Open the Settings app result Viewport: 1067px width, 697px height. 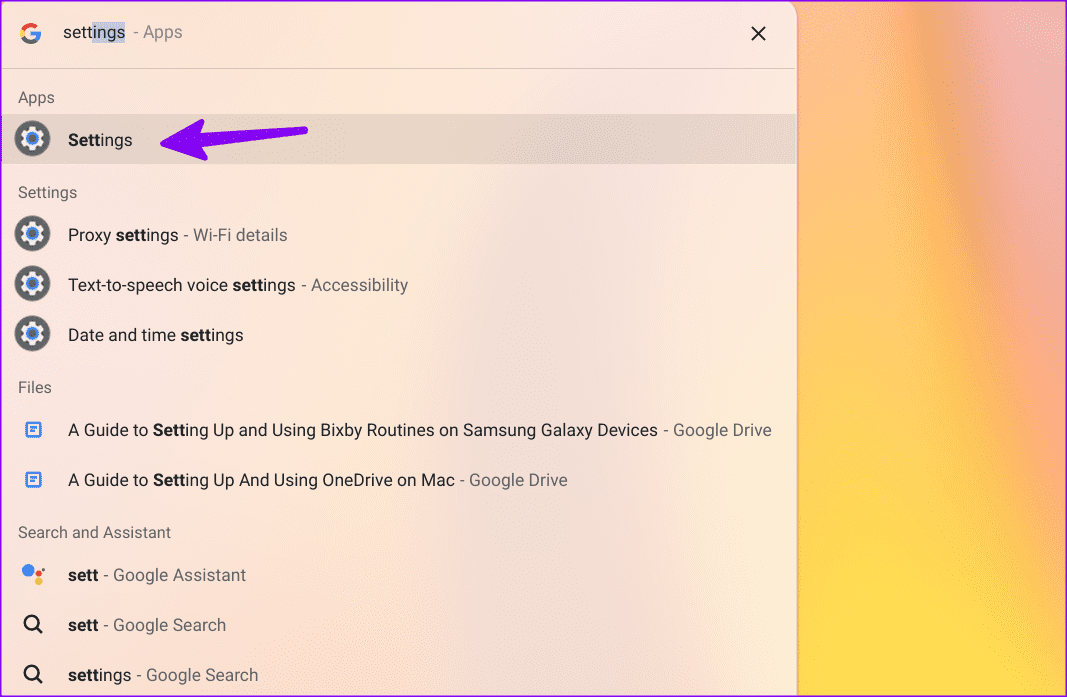coord(398,140)
